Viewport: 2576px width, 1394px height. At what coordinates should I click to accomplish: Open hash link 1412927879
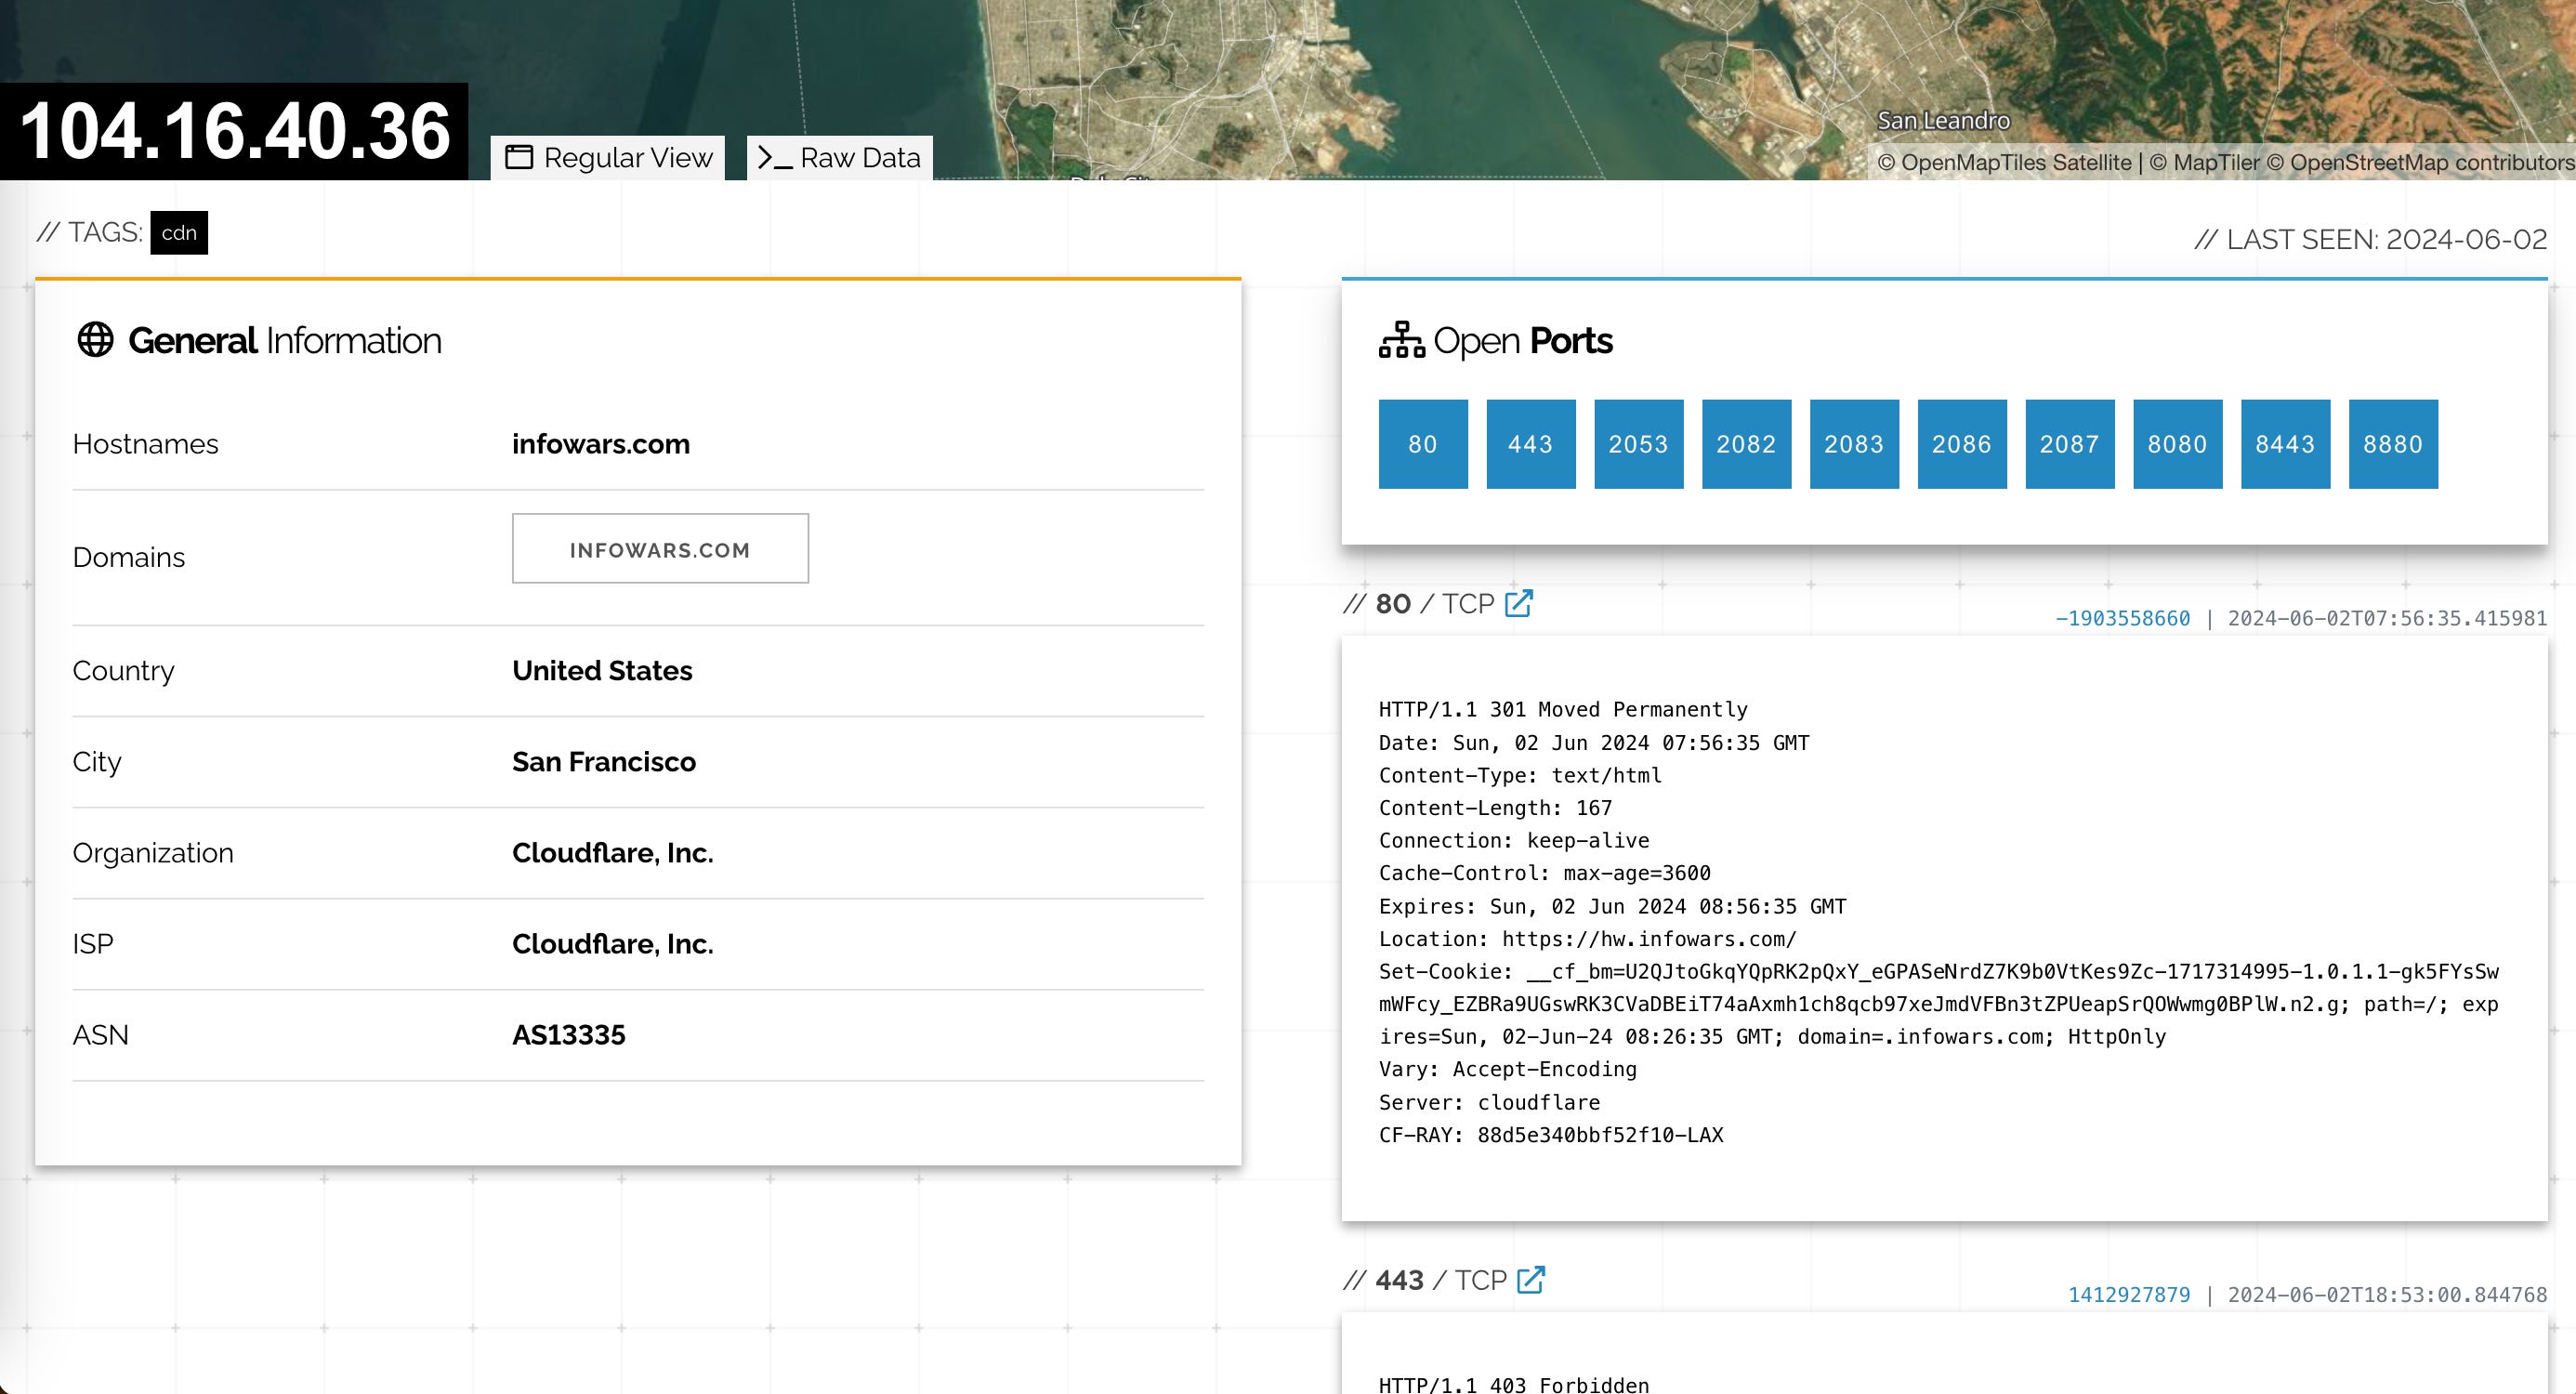[2128, 1294]
